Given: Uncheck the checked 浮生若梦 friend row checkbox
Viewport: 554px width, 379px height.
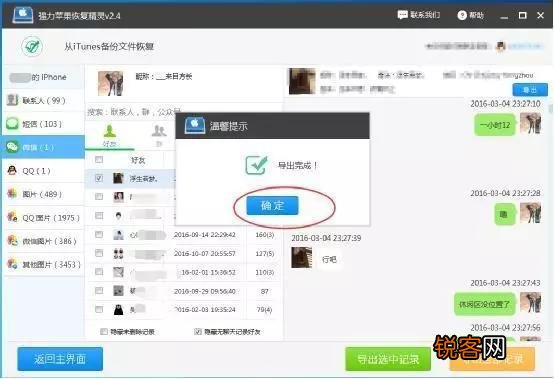Looking at the screenshot, I should click(x=99, y=178).
